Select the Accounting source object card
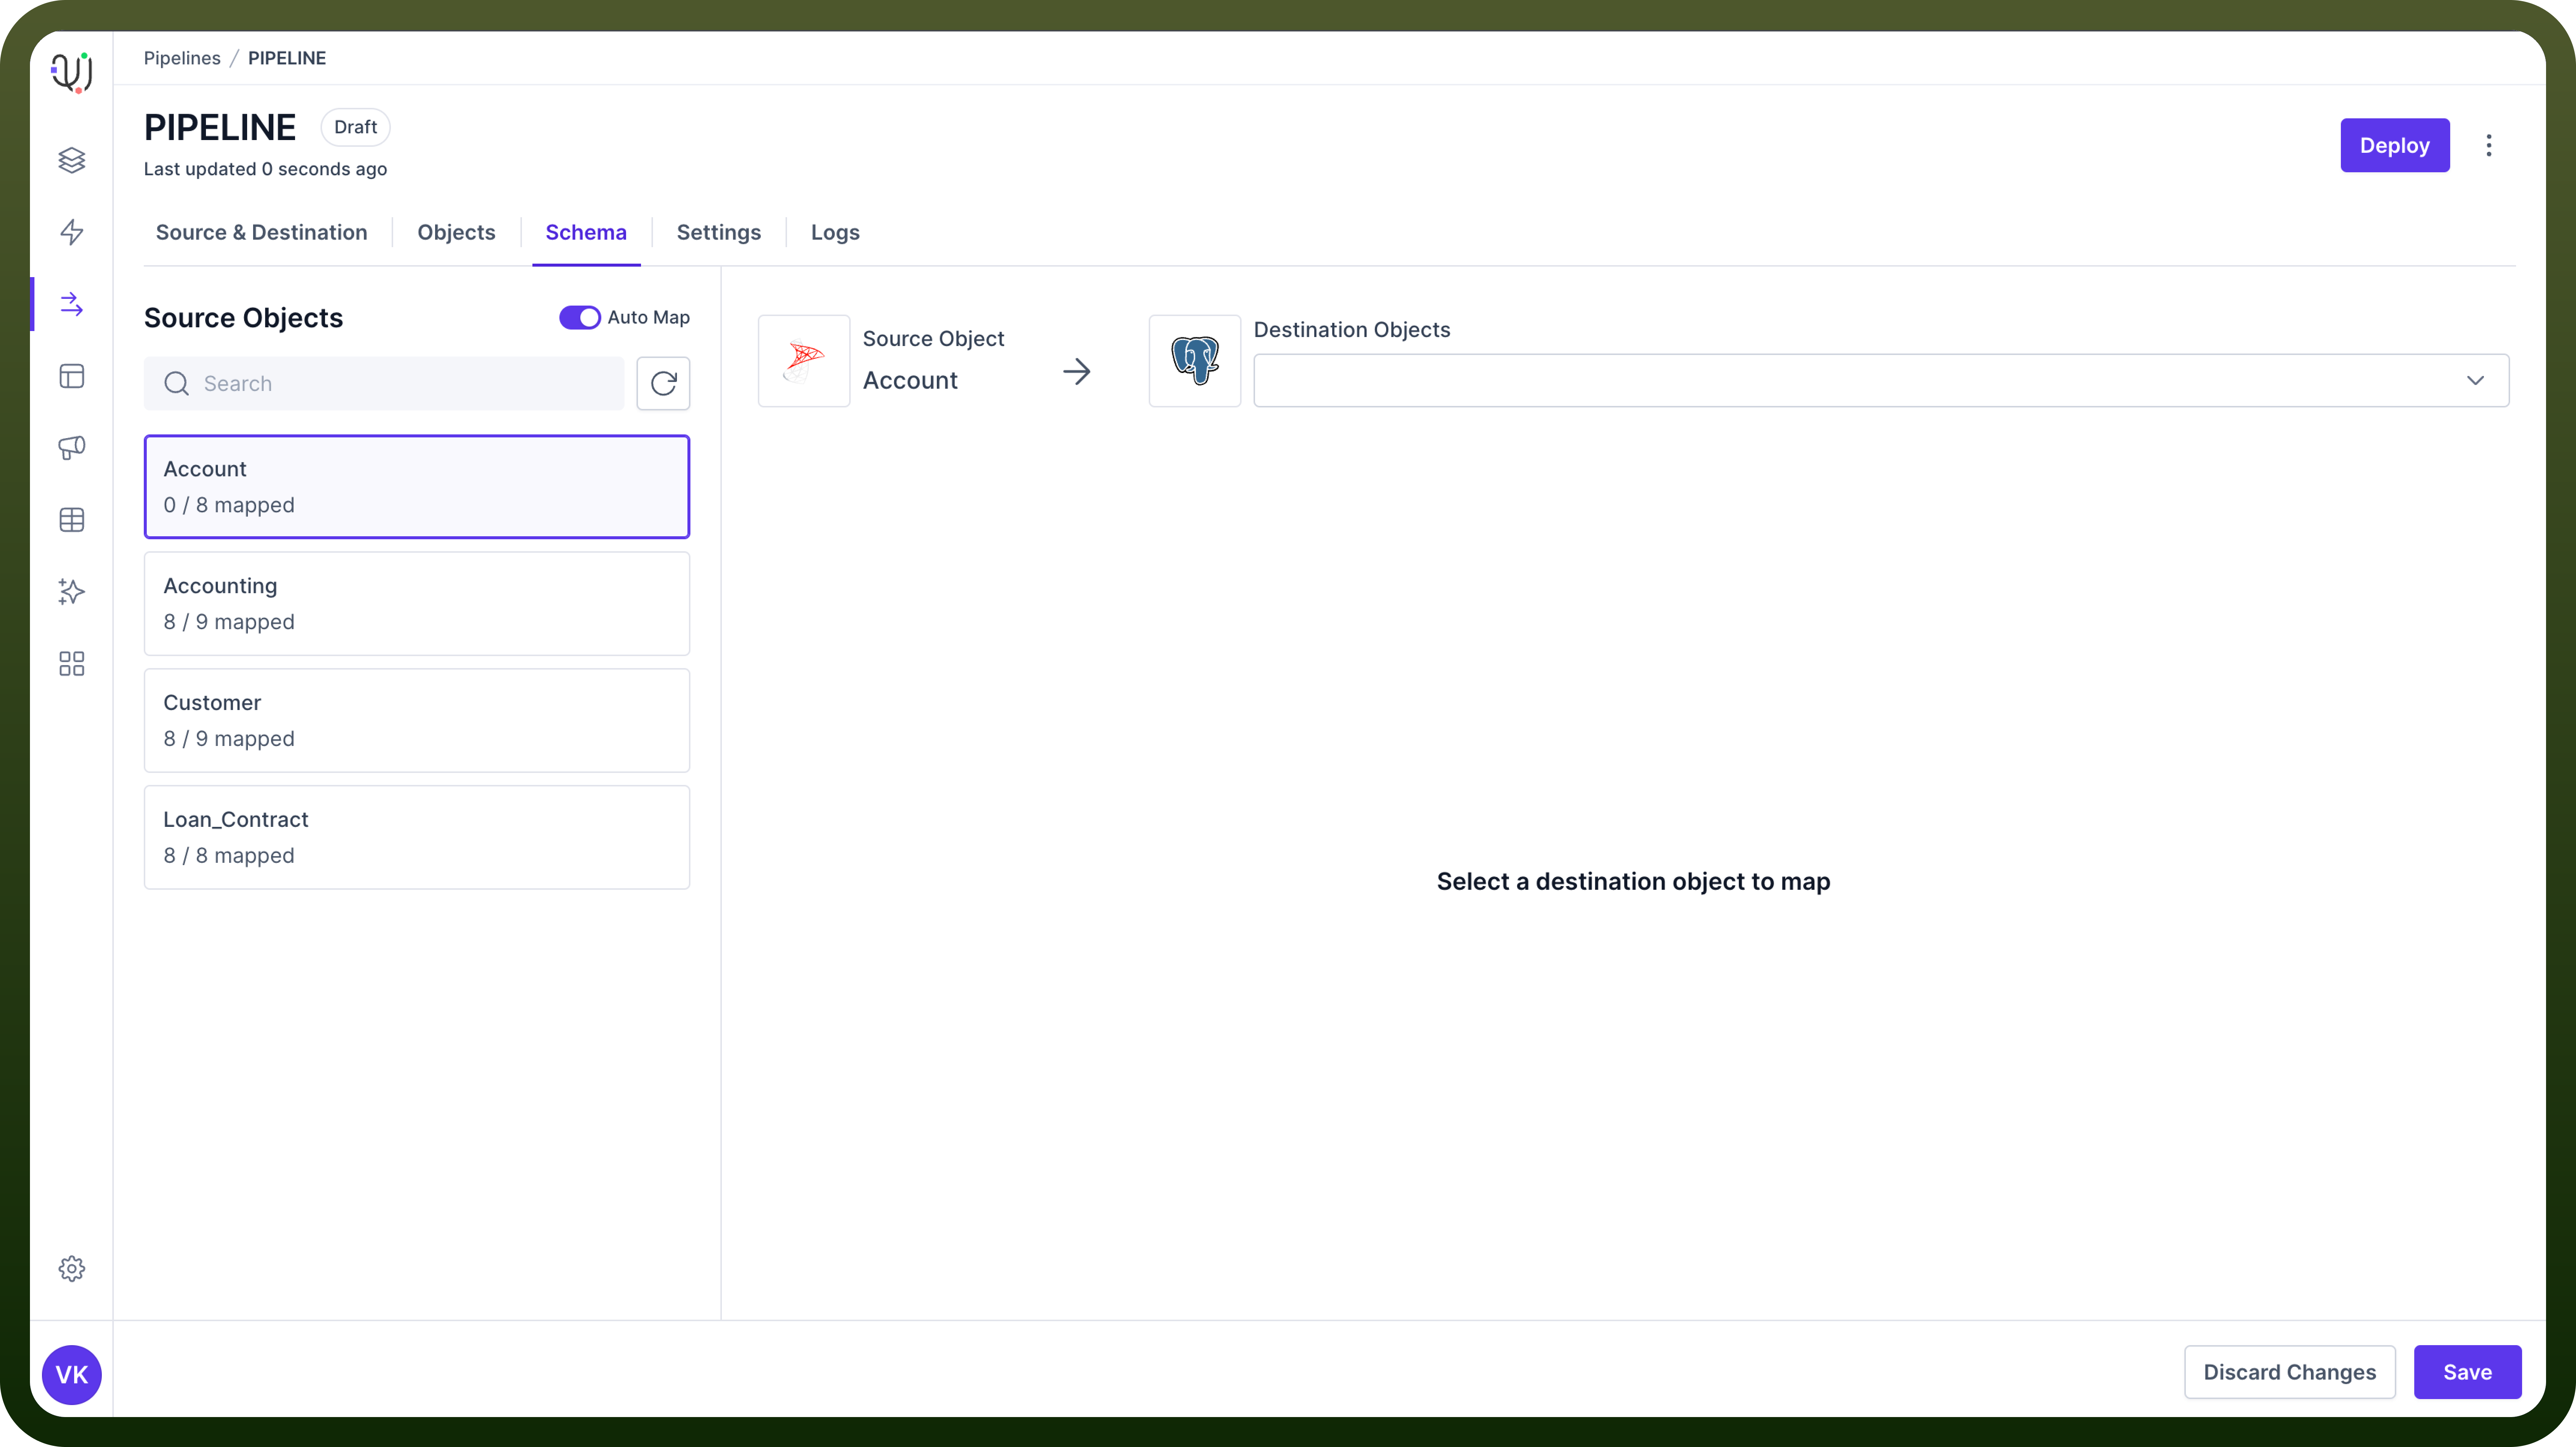2576x1447 pixels. (x=417, y=604)
